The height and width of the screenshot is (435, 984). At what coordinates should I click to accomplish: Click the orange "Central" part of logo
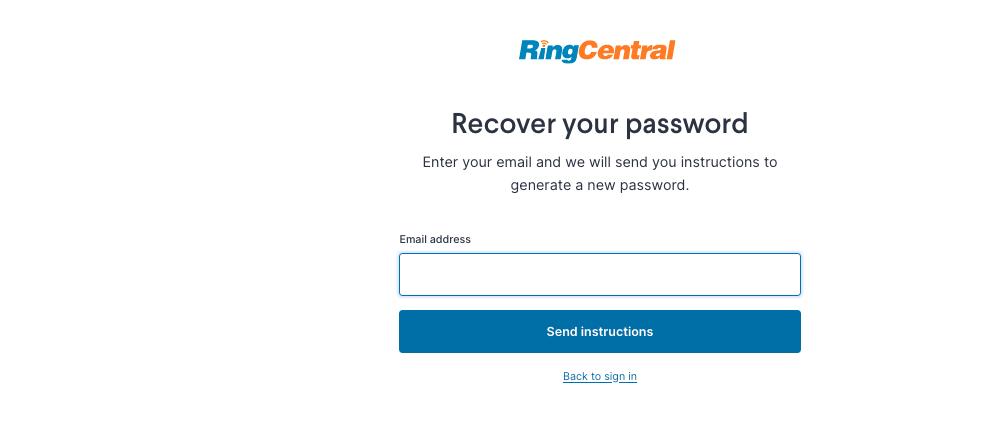coord(627,50)
